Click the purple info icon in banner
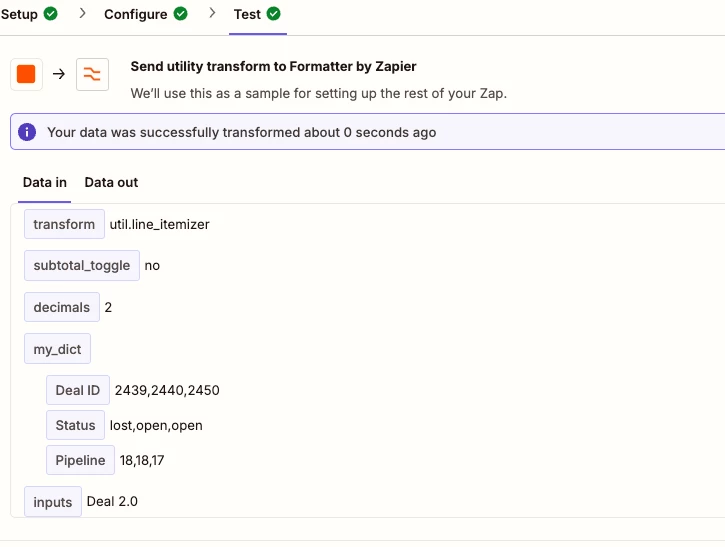The width and height of the screenshot is (725, 547). tap(27, 132)
